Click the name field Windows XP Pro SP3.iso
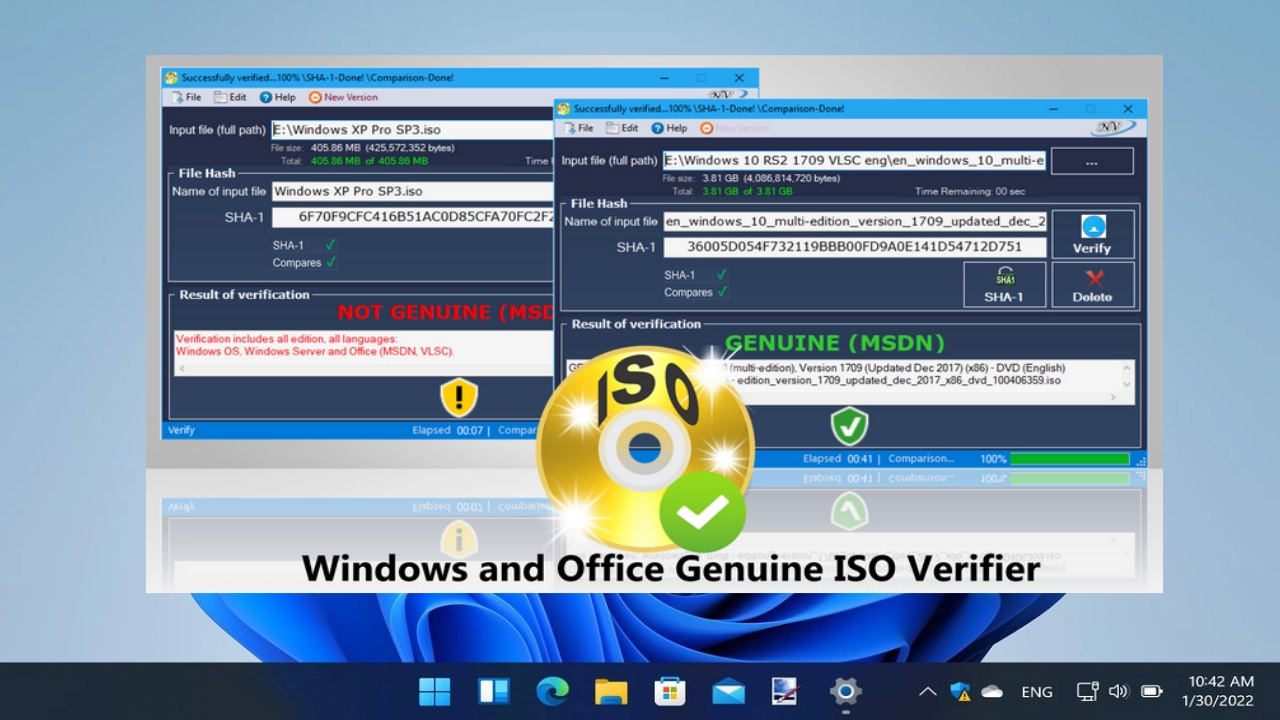This screenshot has height=720, width=1280. click(x=412, y=191)
